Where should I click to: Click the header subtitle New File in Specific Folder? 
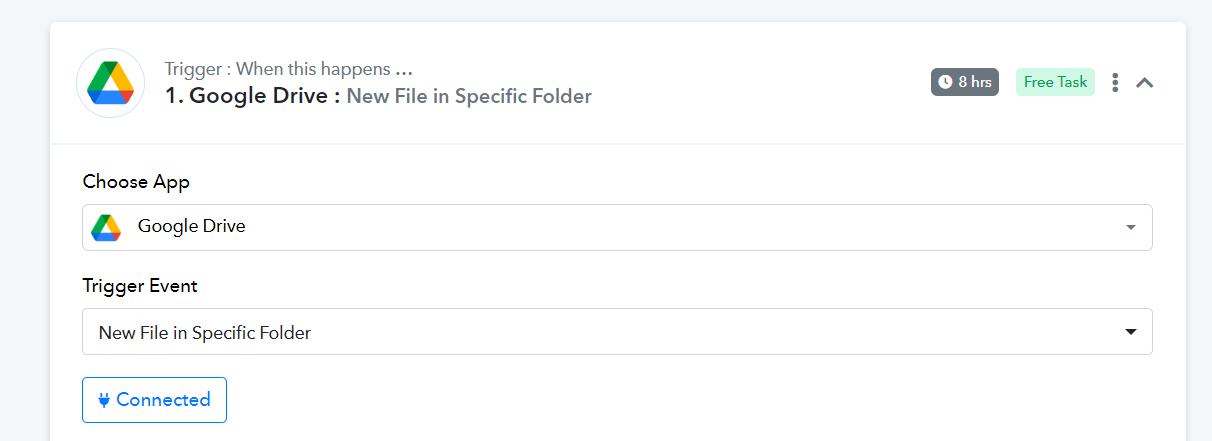pos(469,96)
